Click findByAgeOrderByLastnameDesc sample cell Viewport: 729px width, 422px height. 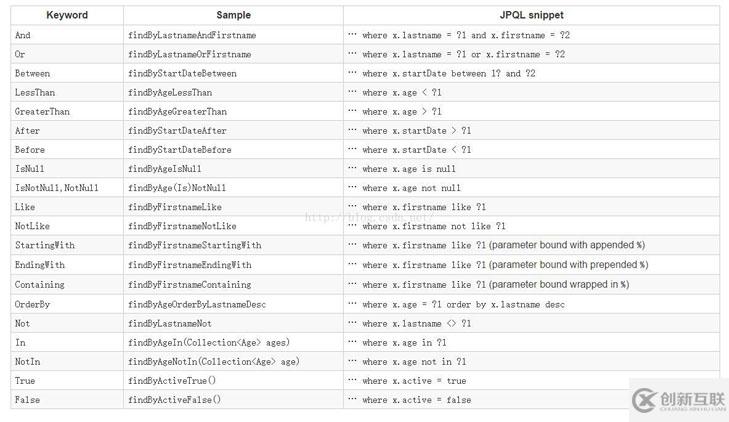click(233, 304)
